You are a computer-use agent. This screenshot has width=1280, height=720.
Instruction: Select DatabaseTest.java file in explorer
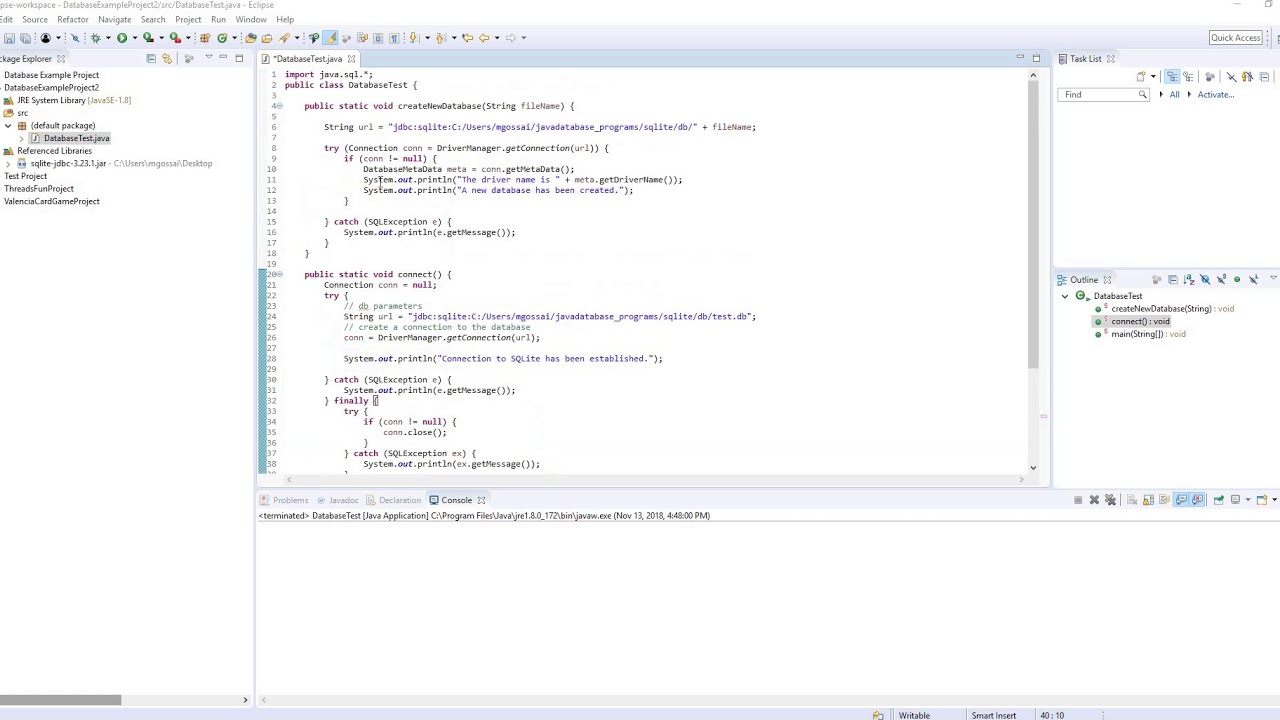pos(76,138)
